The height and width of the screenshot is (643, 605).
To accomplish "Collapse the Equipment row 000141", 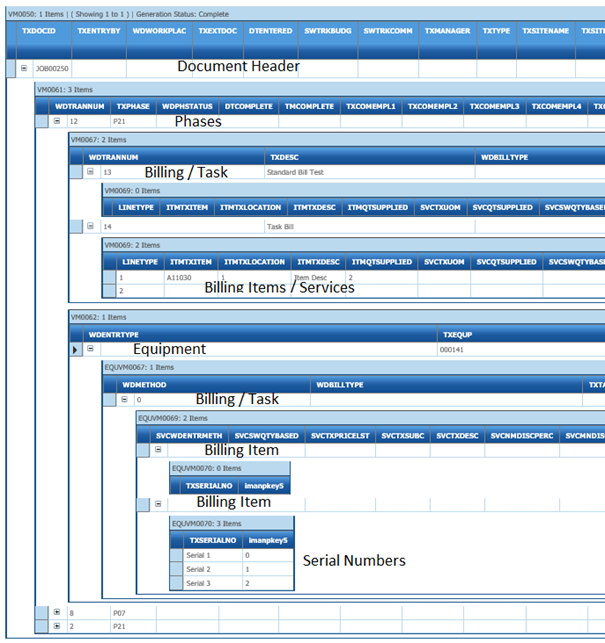I will coord(91,350).
